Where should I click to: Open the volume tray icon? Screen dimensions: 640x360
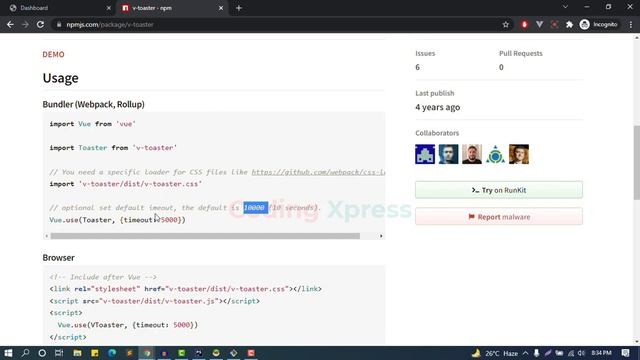click(x=581, y=353)
